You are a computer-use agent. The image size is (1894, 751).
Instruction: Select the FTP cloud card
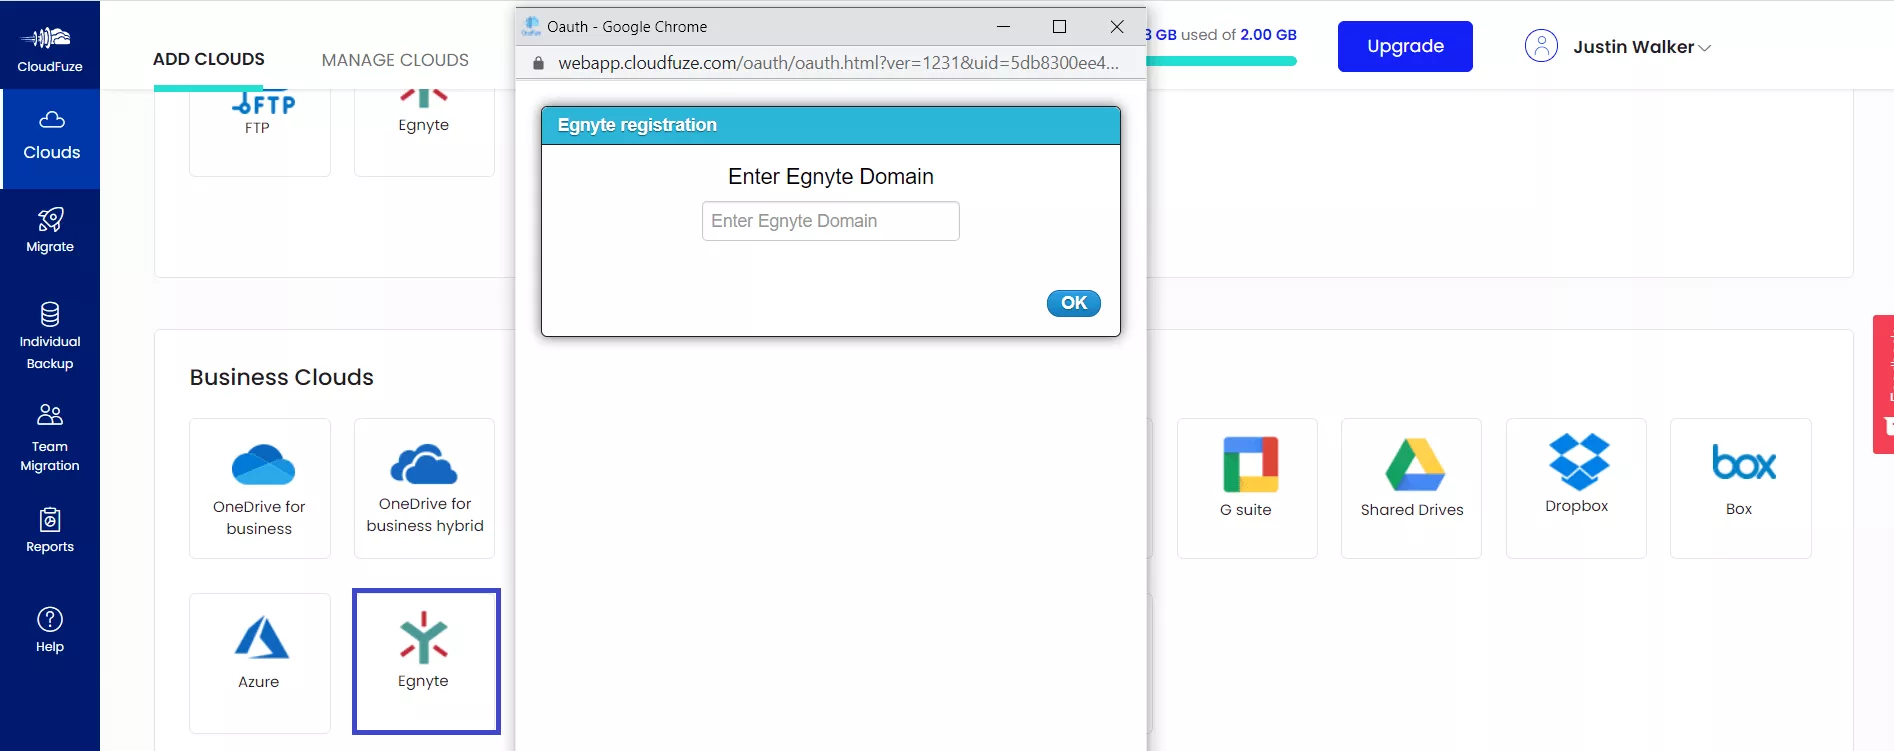click(260, 132)
